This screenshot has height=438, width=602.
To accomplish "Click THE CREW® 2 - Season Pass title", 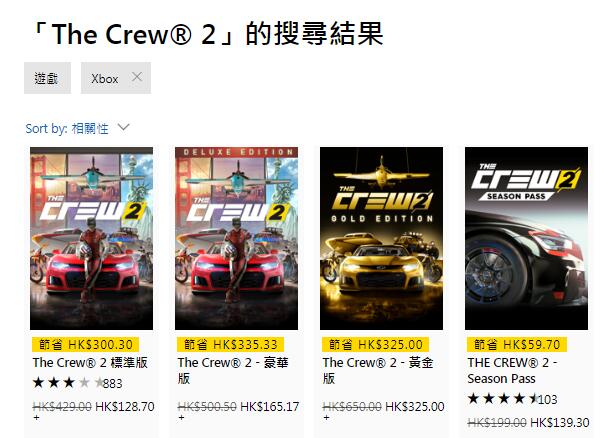I will (x=512, y=370).
